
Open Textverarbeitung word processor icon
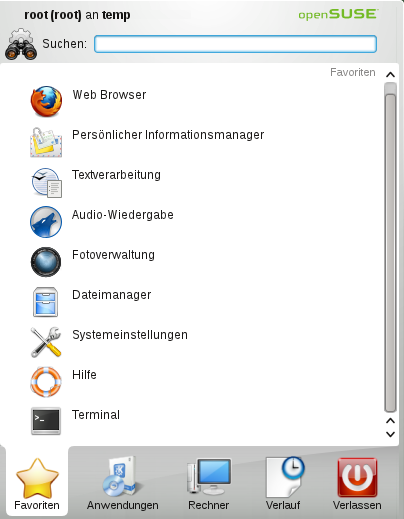tap(47, 182)
